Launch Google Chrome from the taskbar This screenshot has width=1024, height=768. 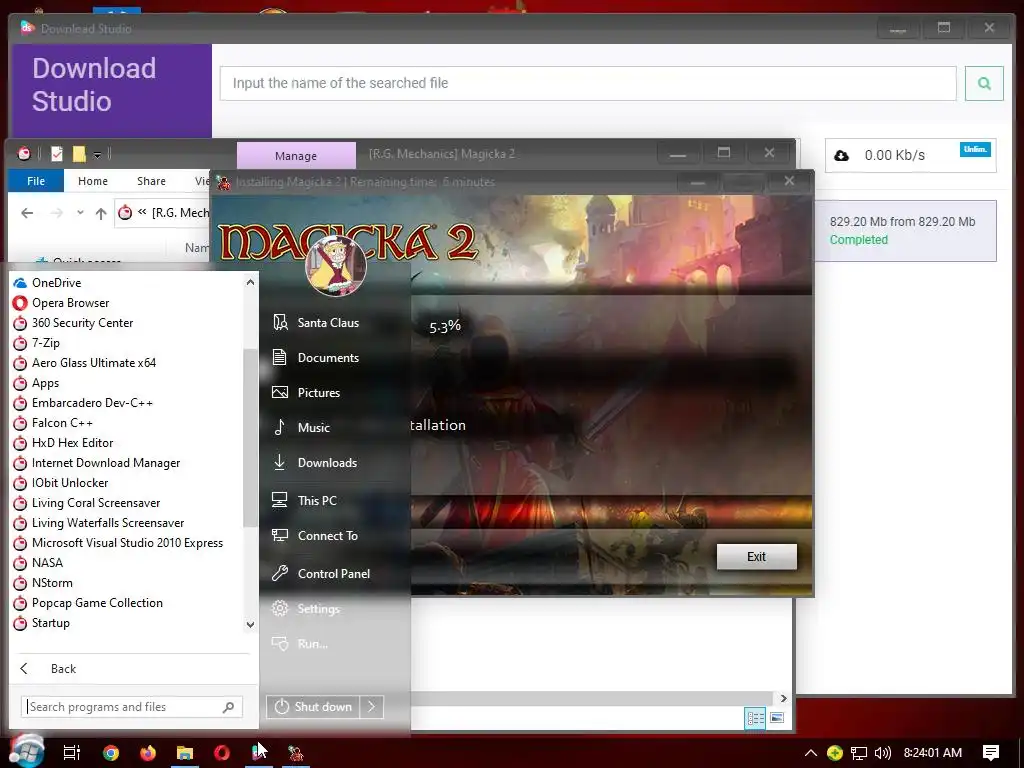[x=111, y=753]
